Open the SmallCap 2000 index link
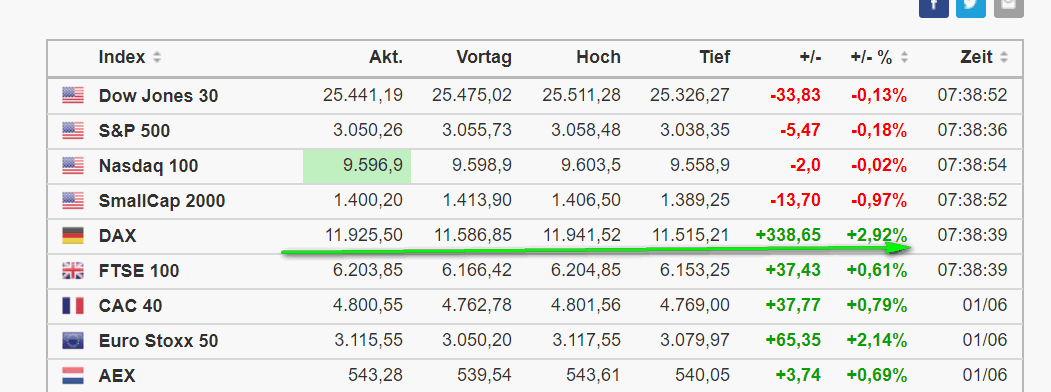Image resolution: width=1051 pixels, height=392 pixels. tap(162, 201)
